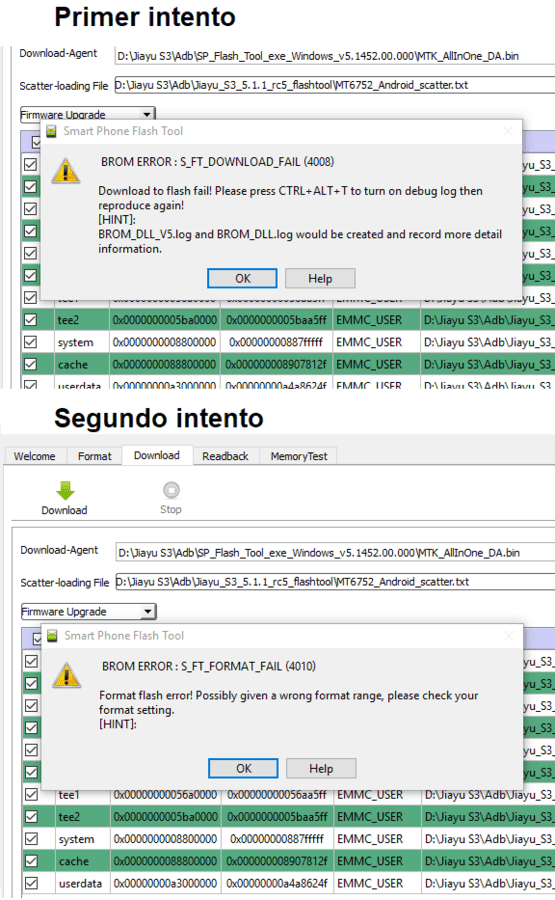Click 'Scatter-loading File' label in Primer intento

pyautogui.click(x=64, y=86)
